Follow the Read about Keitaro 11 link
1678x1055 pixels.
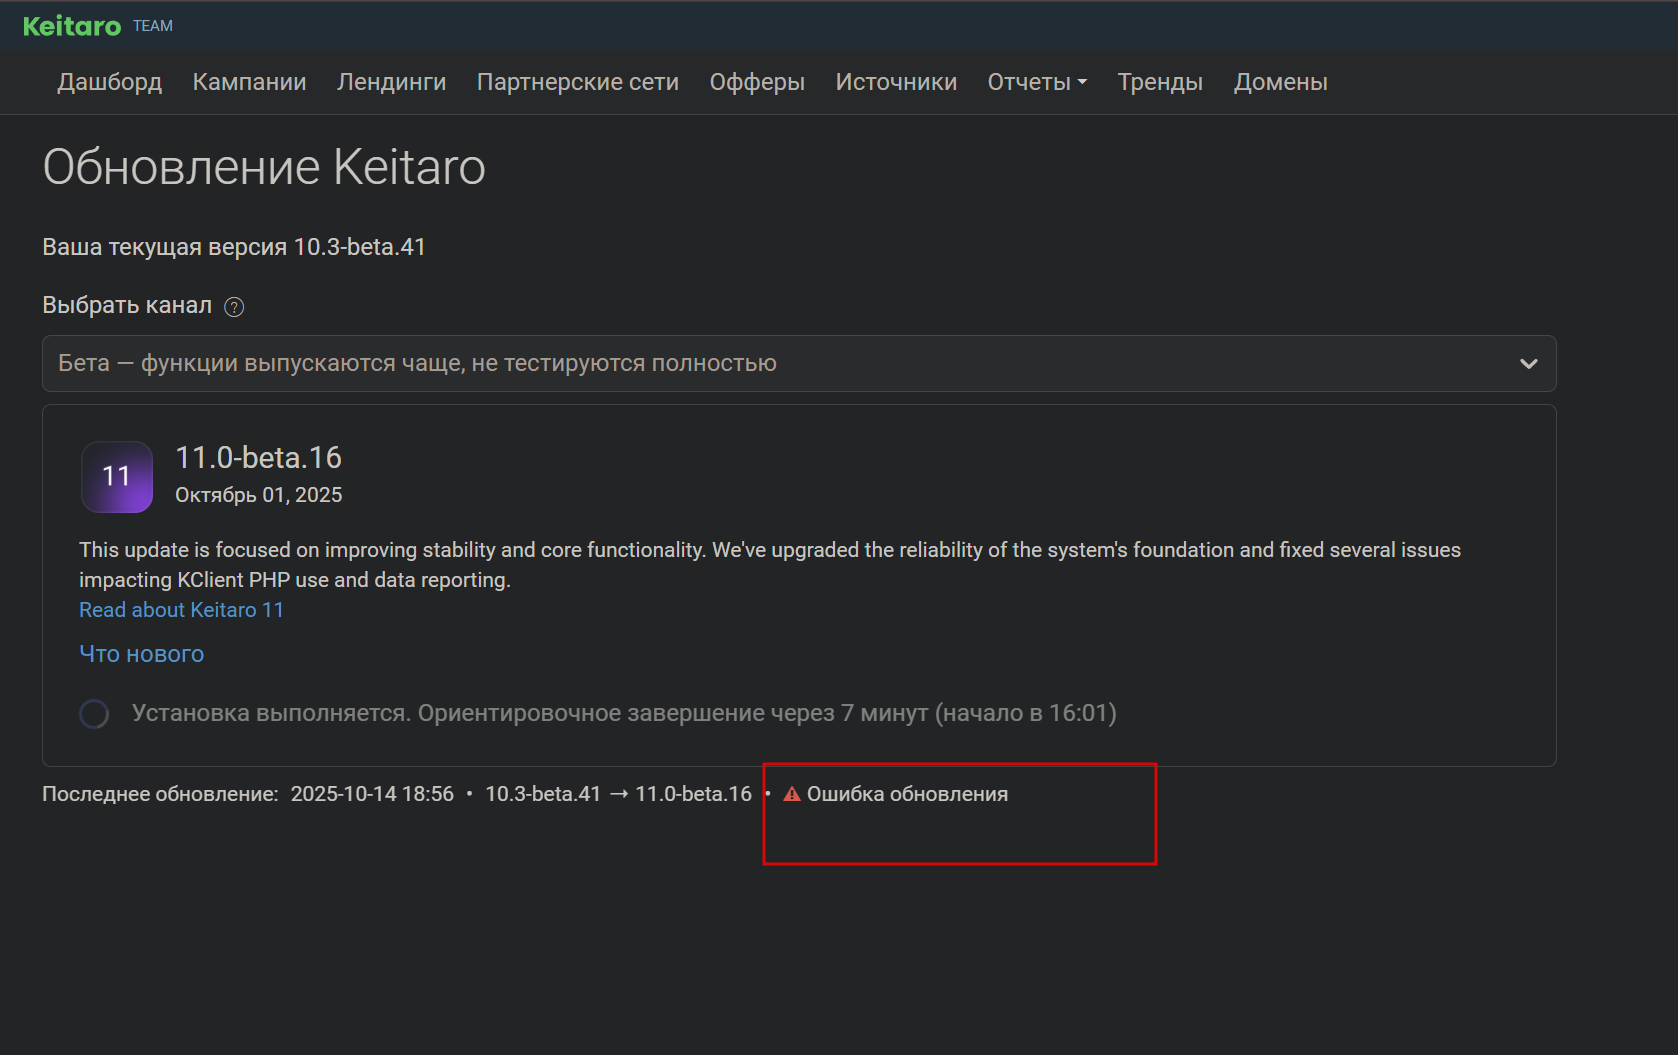pyautogui.click(x=181, y=610)
